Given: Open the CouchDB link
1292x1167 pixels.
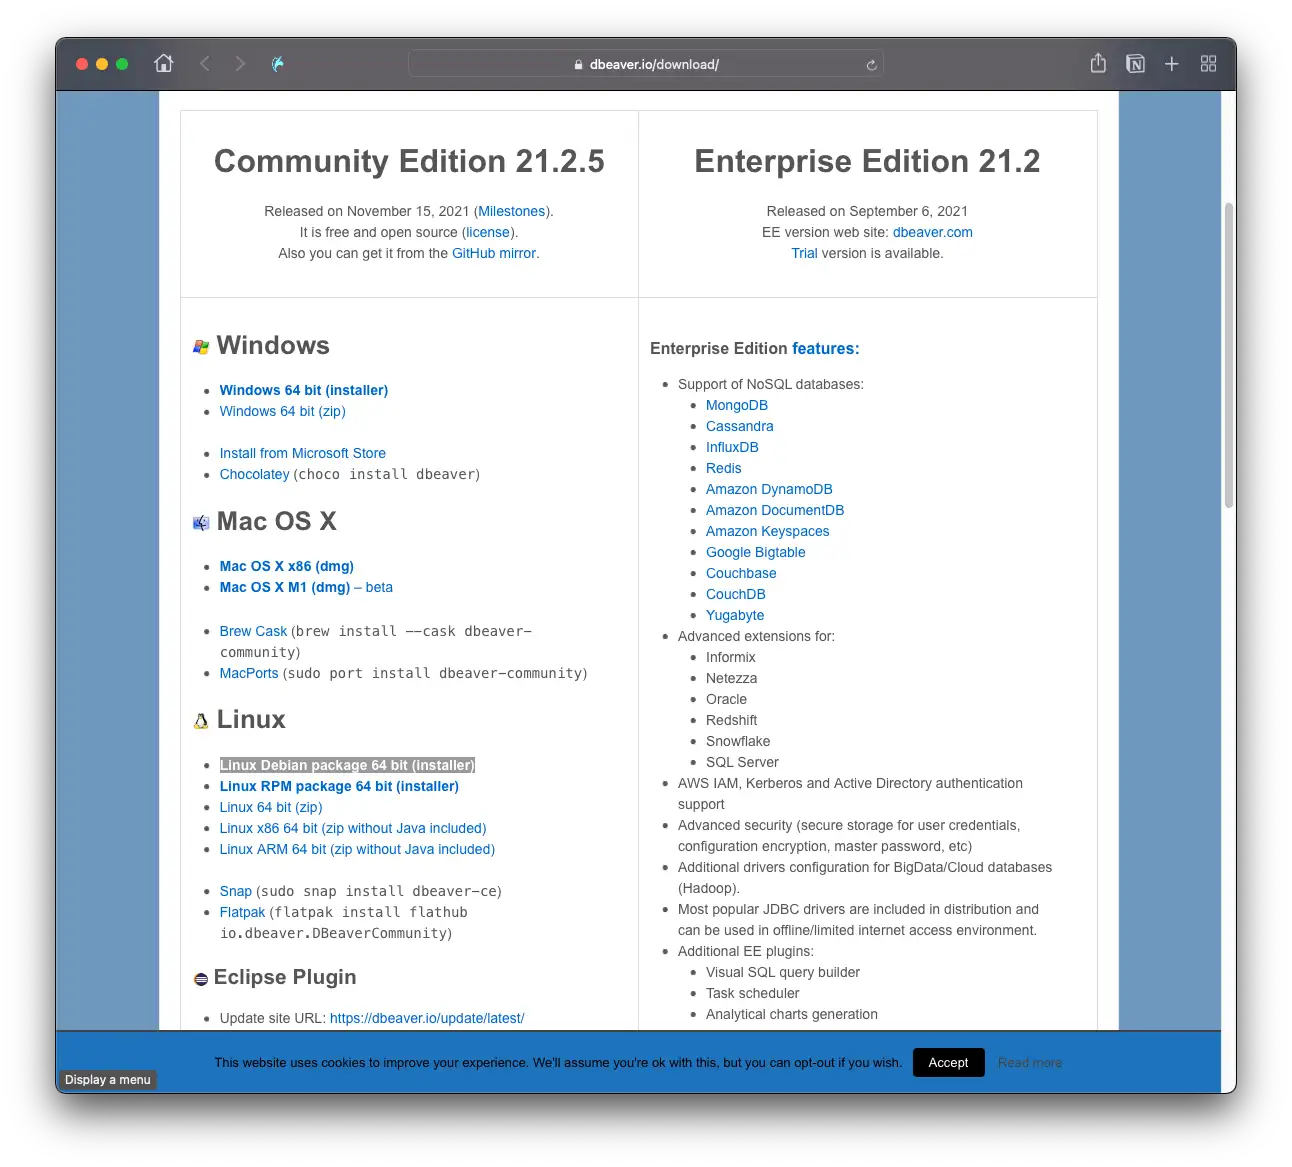Looking at the screenshot, I should click(x=736, y=594).
